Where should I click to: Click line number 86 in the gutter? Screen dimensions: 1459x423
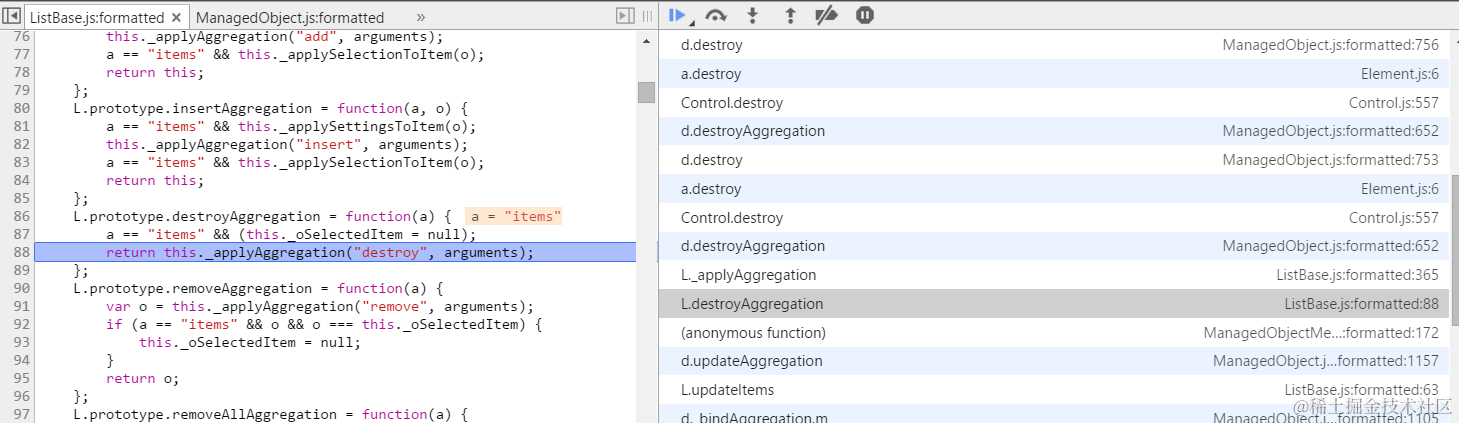pyautogui.click(x=23, y=217)
